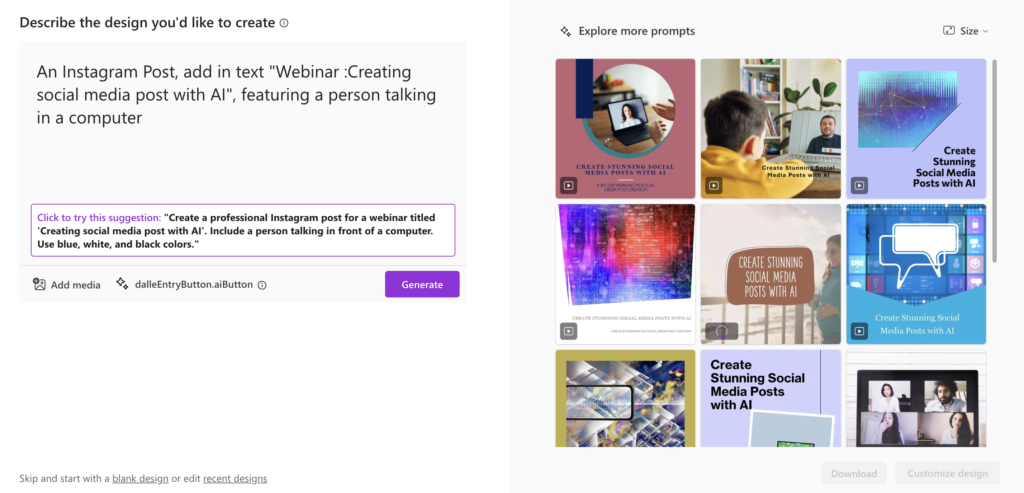Select the beach speech-bubble design thumbnail
Viewport: 1024px width, 493px height.
[771, 274]
